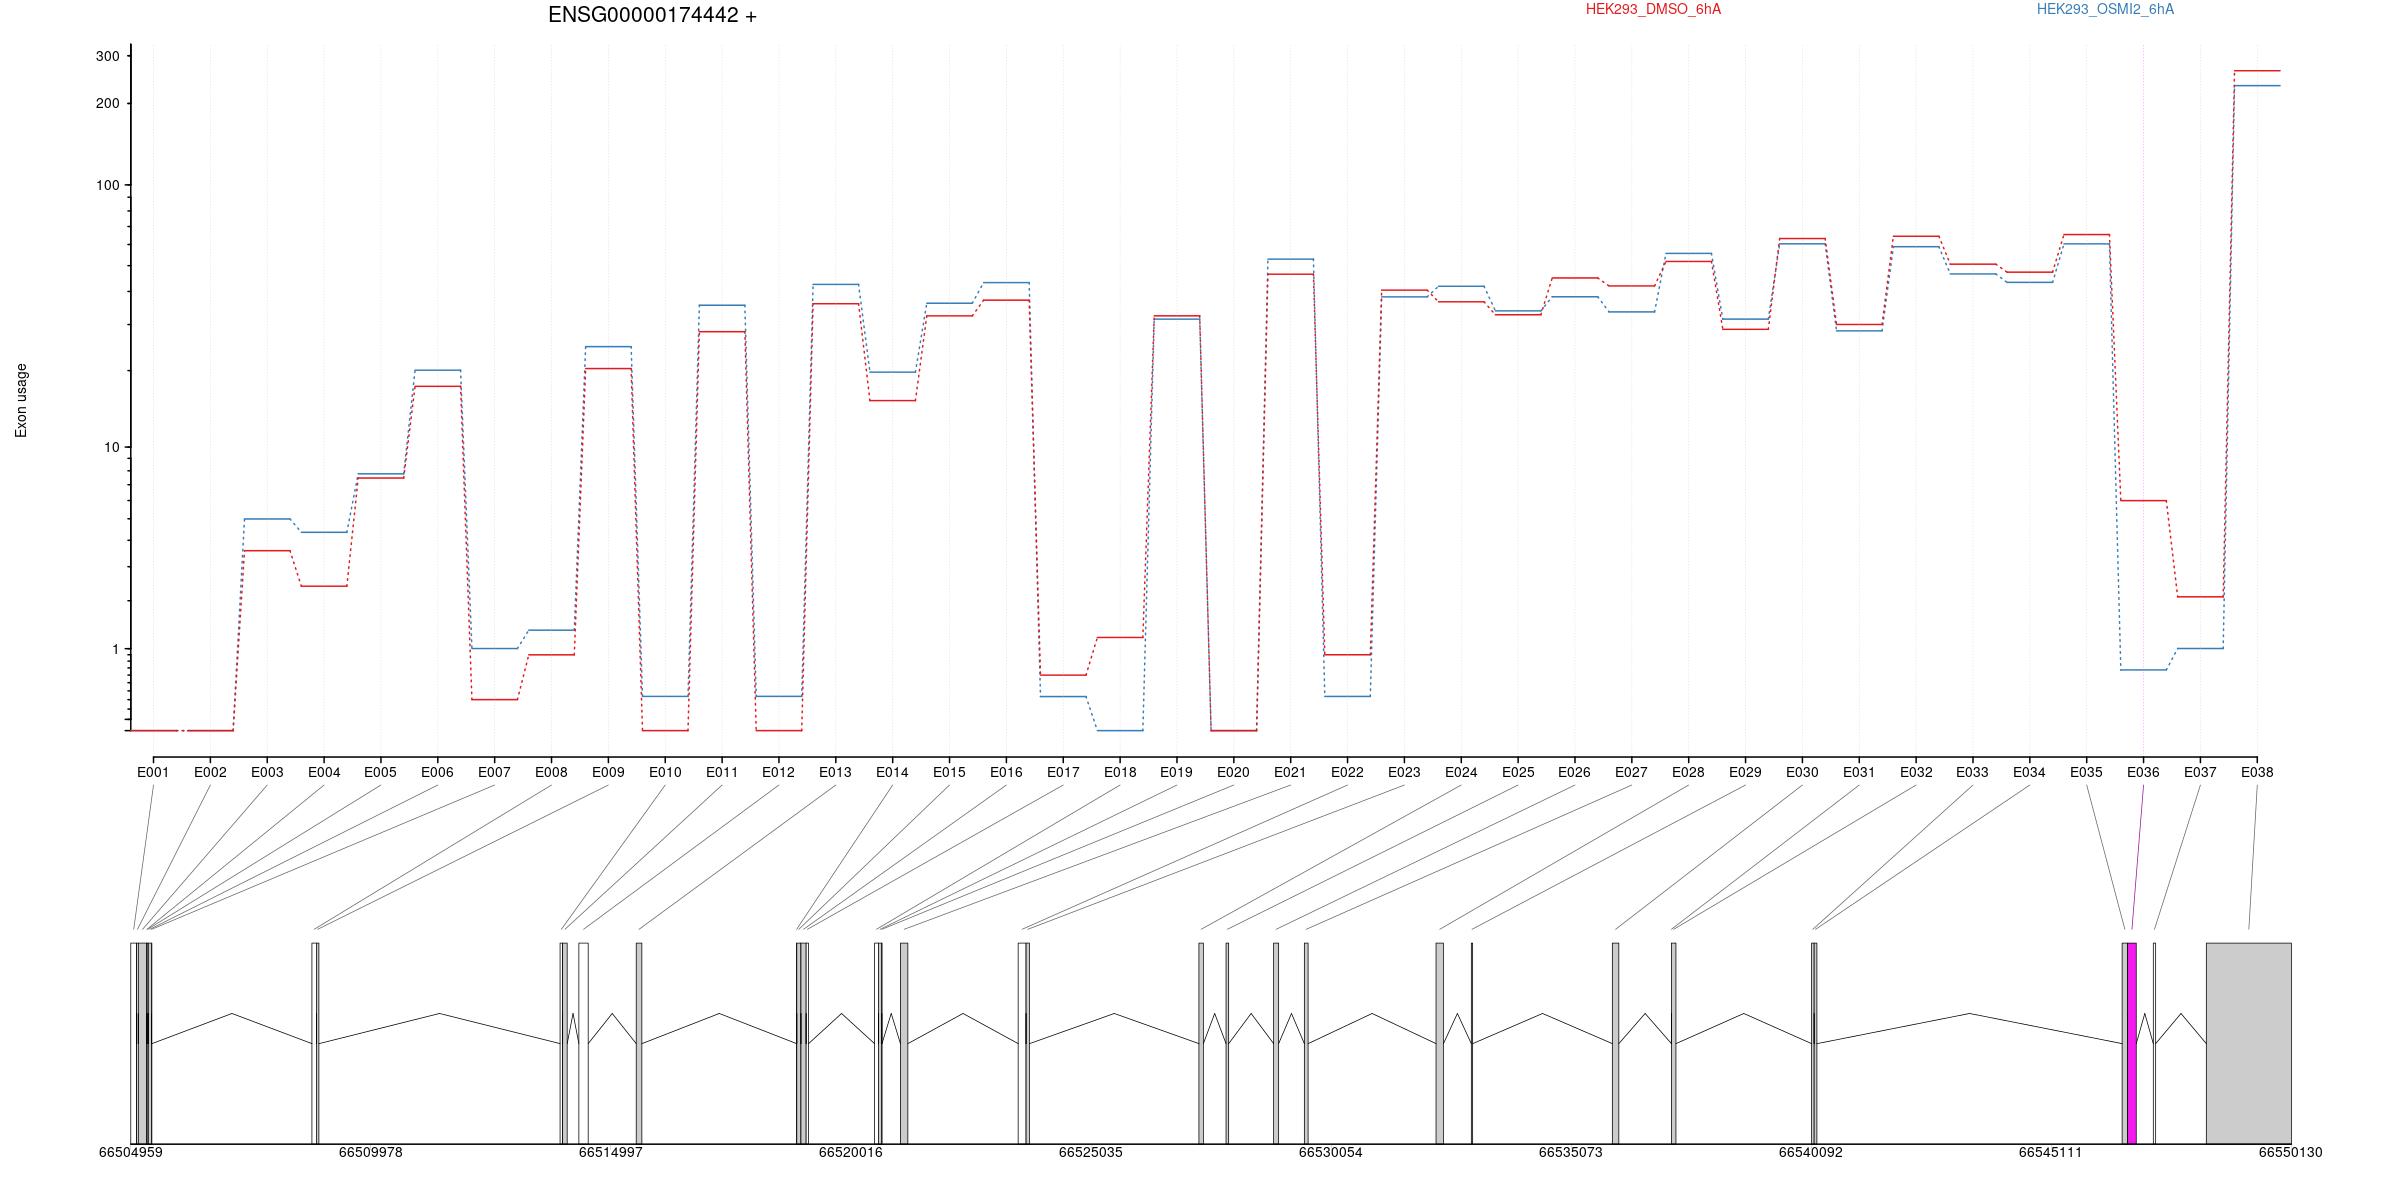The image size is (2400, 1200).
Task: Click genomic coordinate 66550130
Action: tap(2291, 1152)
